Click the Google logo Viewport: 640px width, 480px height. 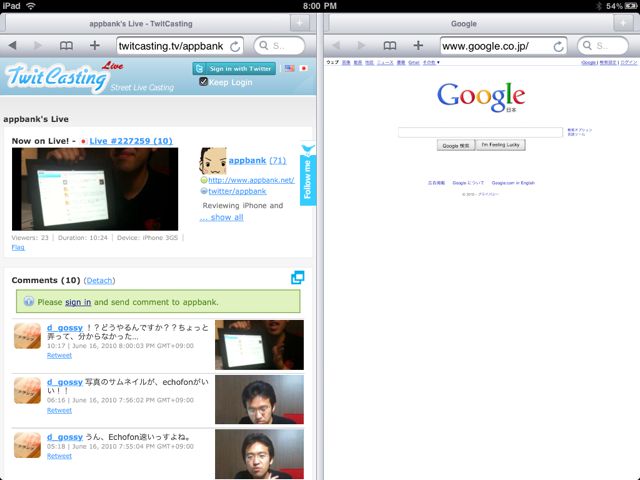coord(481,97)
